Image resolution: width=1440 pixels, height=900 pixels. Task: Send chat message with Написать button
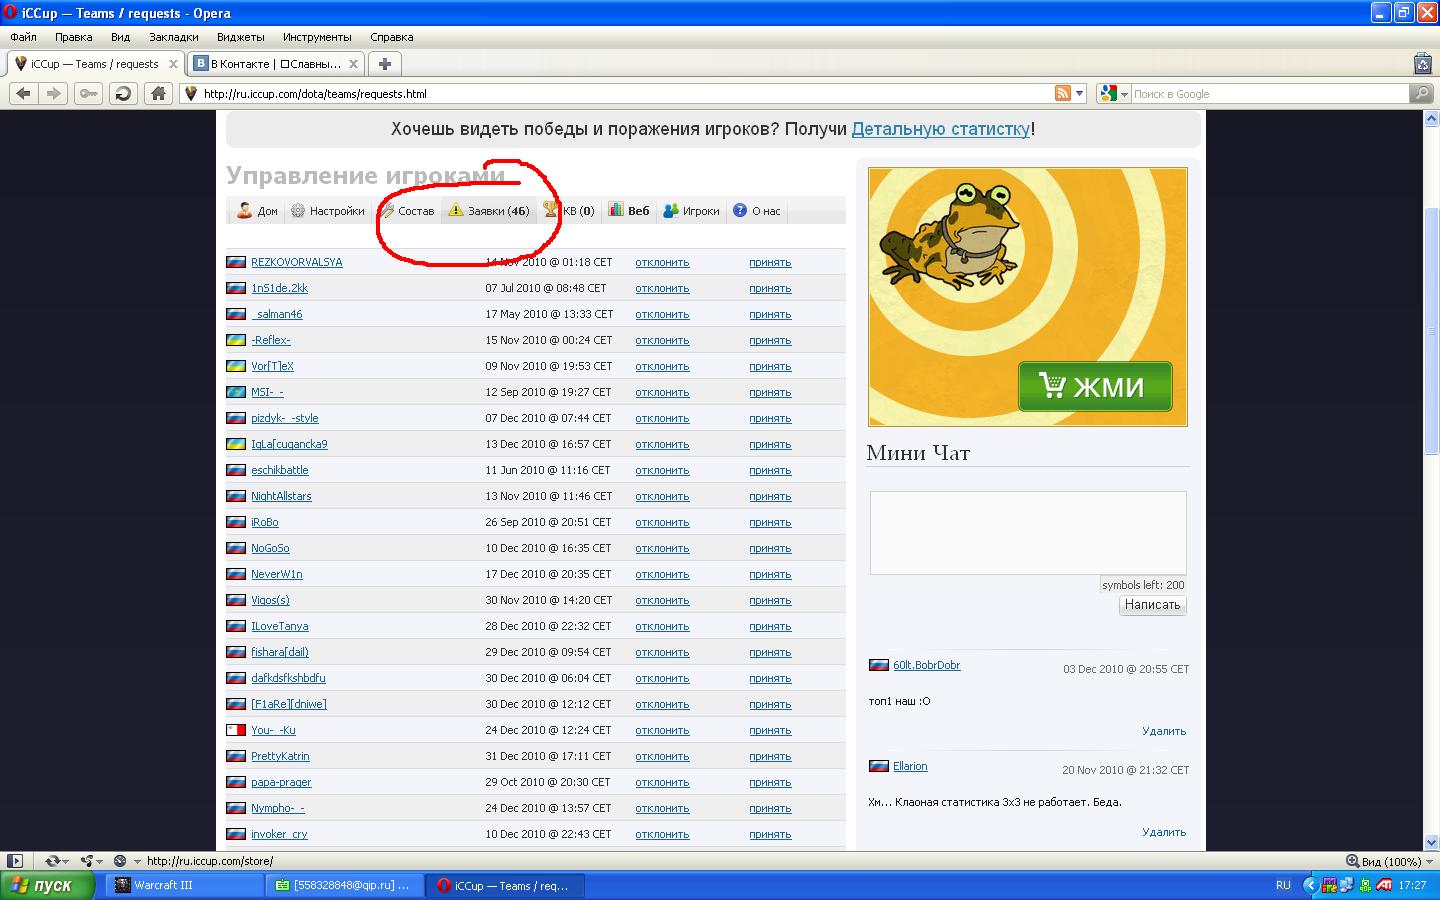click(1152, 605)
